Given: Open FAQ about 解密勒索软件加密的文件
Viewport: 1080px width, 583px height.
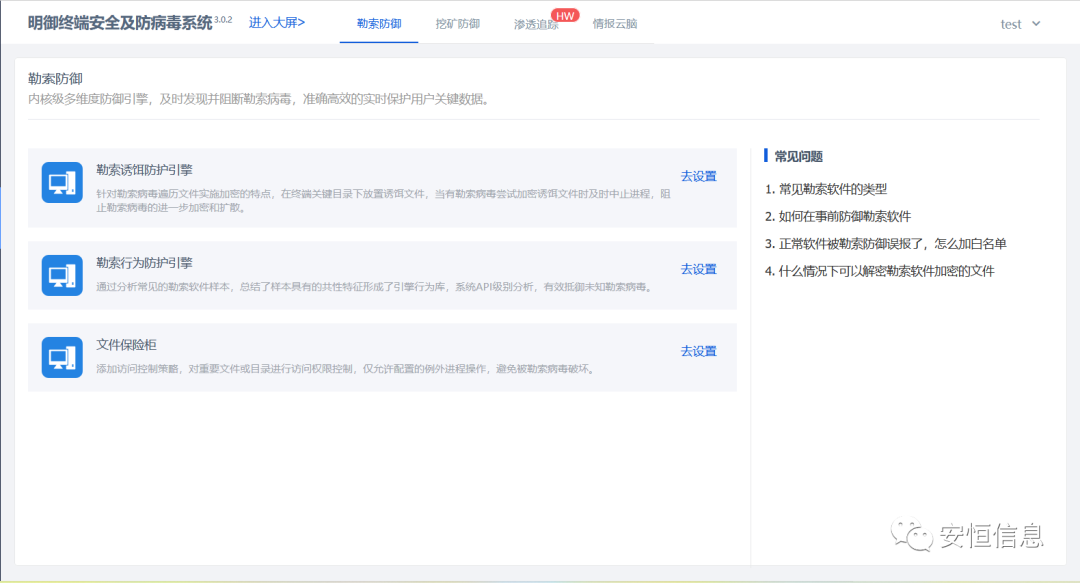Looking at the screenshot, I should (x=879, y=271).
